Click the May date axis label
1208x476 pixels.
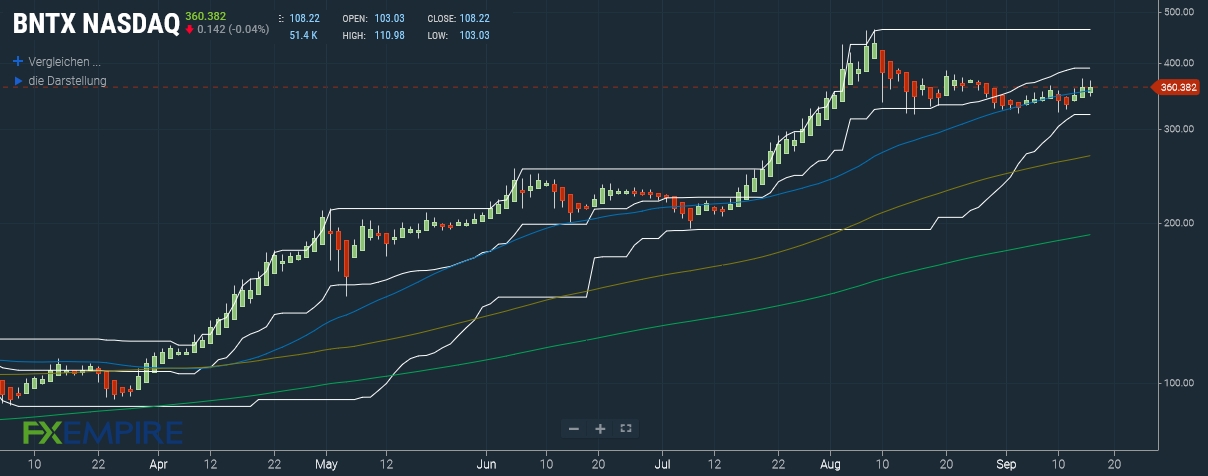[328, 465]
